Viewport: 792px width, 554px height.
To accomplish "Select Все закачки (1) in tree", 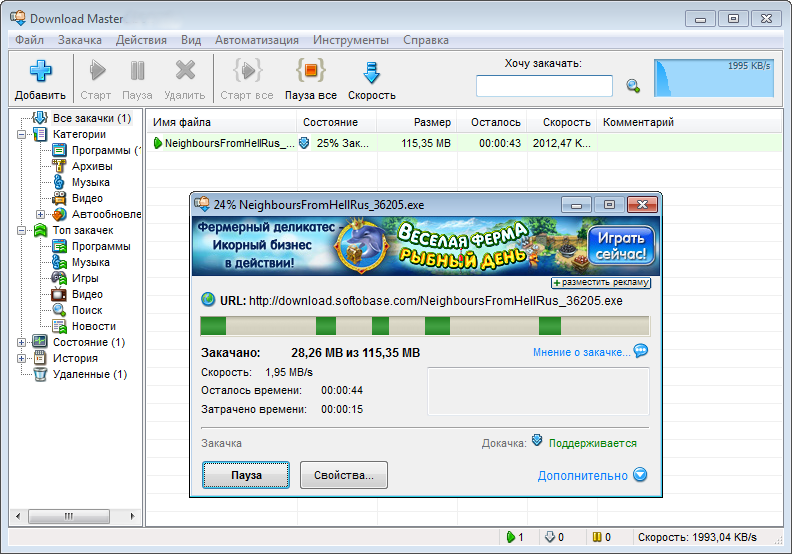I will point(92,118).
